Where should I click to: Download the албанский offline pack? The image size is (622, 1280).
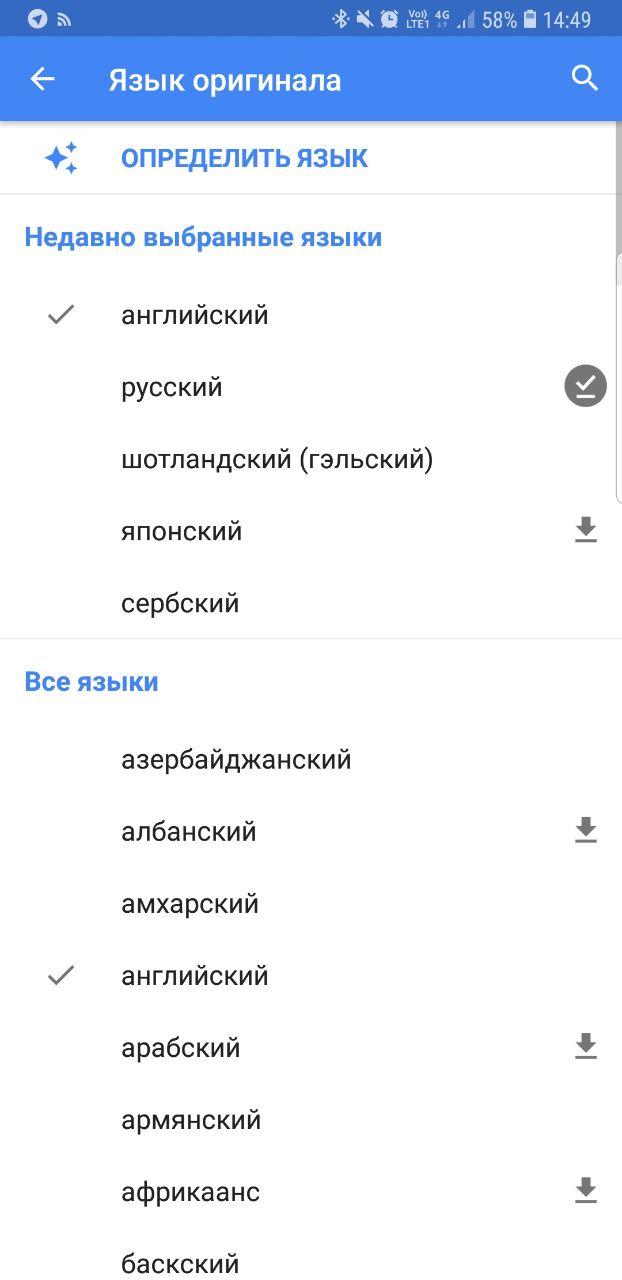click(586, 831)
